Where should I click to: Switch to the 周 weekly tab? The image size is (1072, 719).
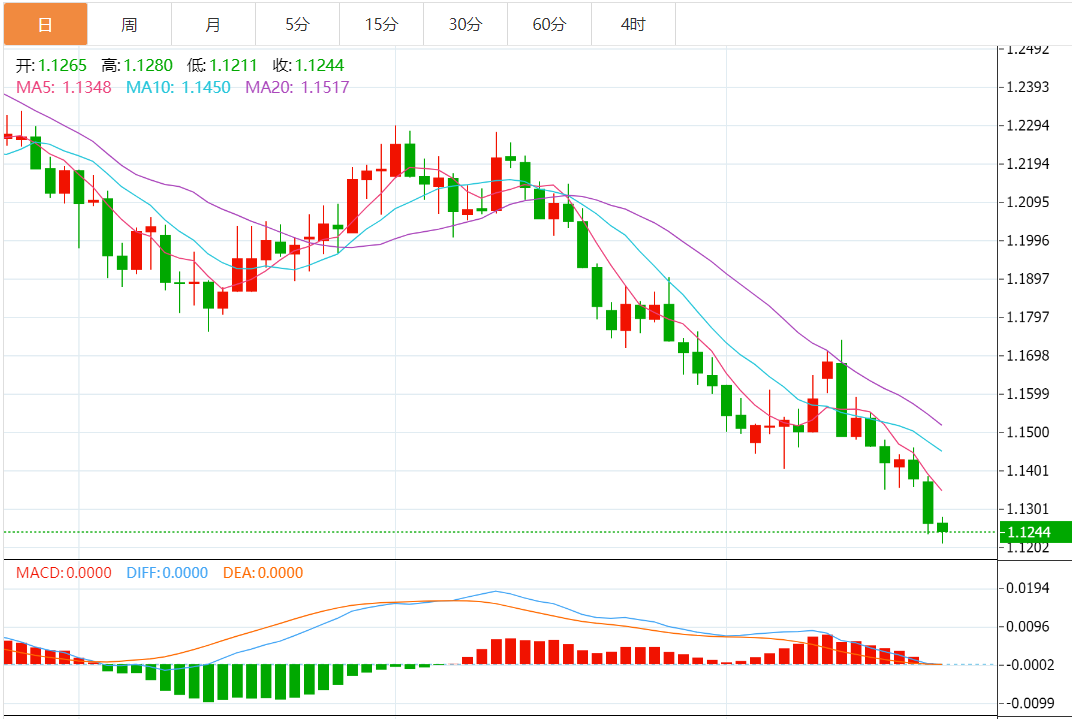[x=129, y=25]
